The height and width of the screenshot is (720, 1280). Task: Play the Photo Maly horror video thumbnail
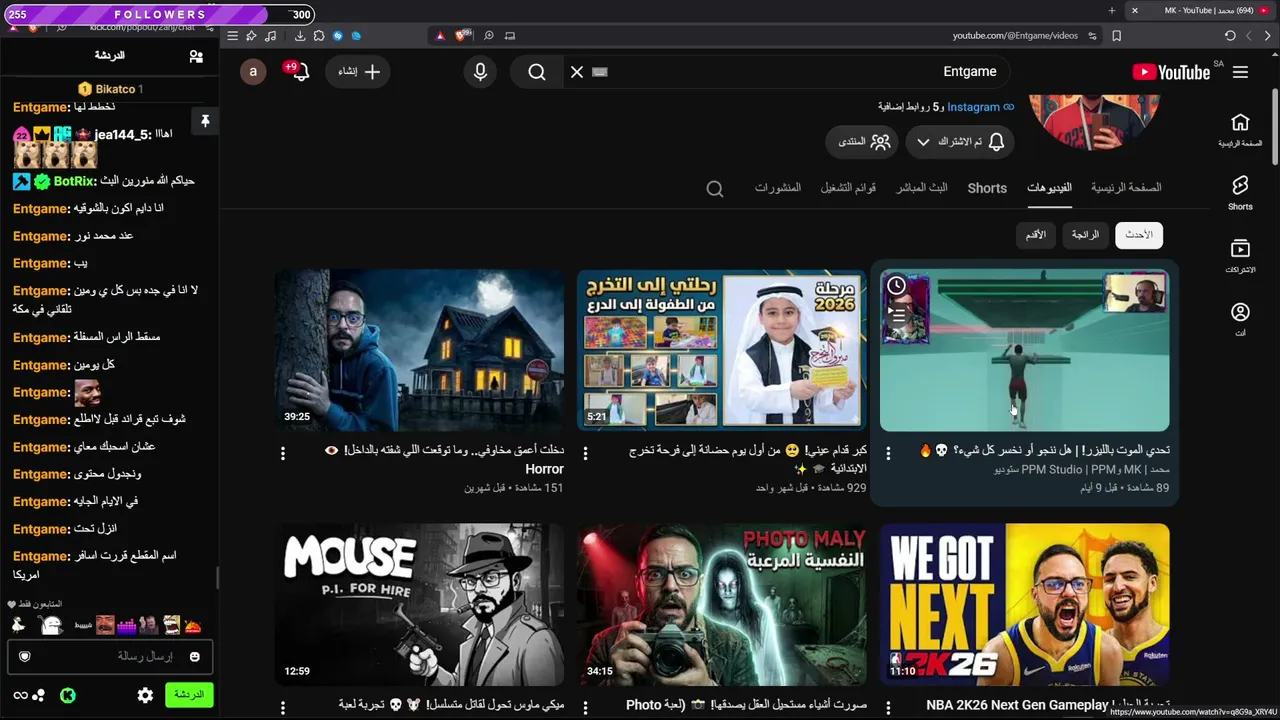click(x=721, y=604)
